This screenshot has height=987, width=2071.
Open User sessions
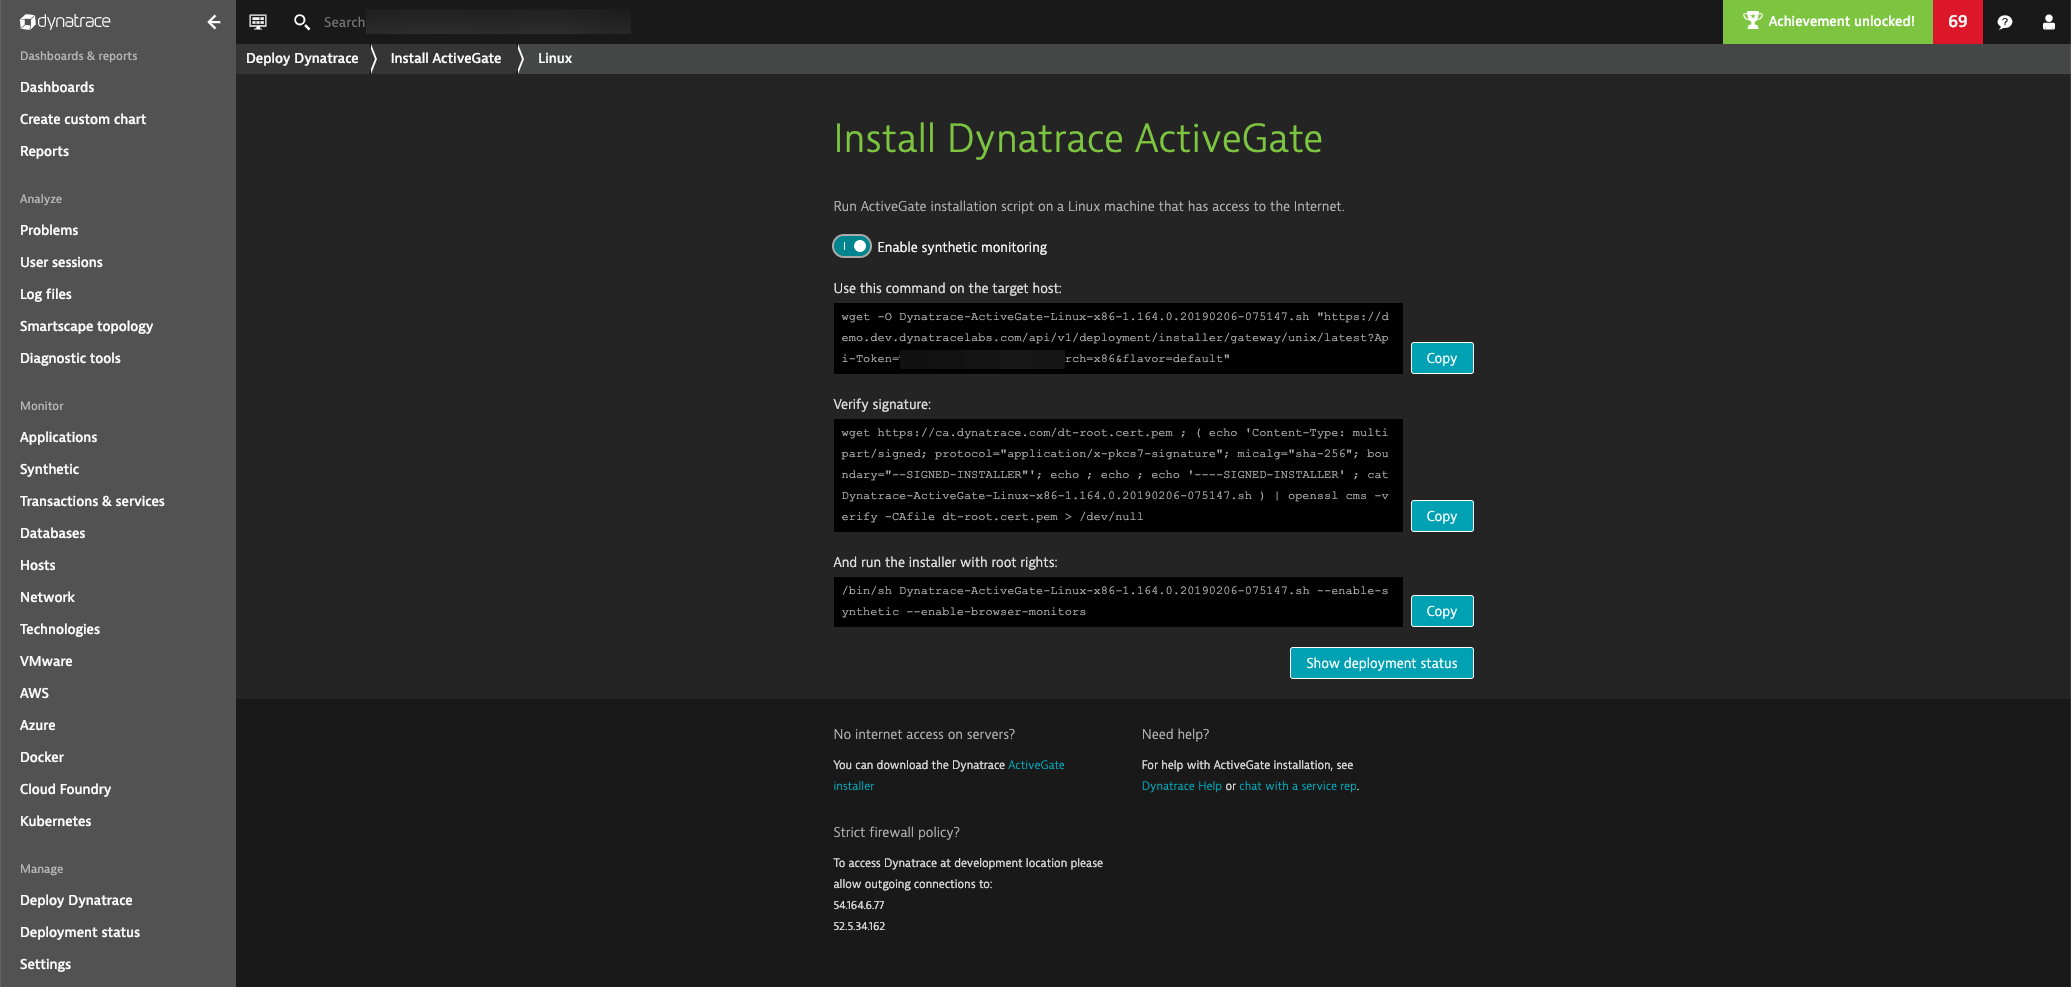coord(61,262)
